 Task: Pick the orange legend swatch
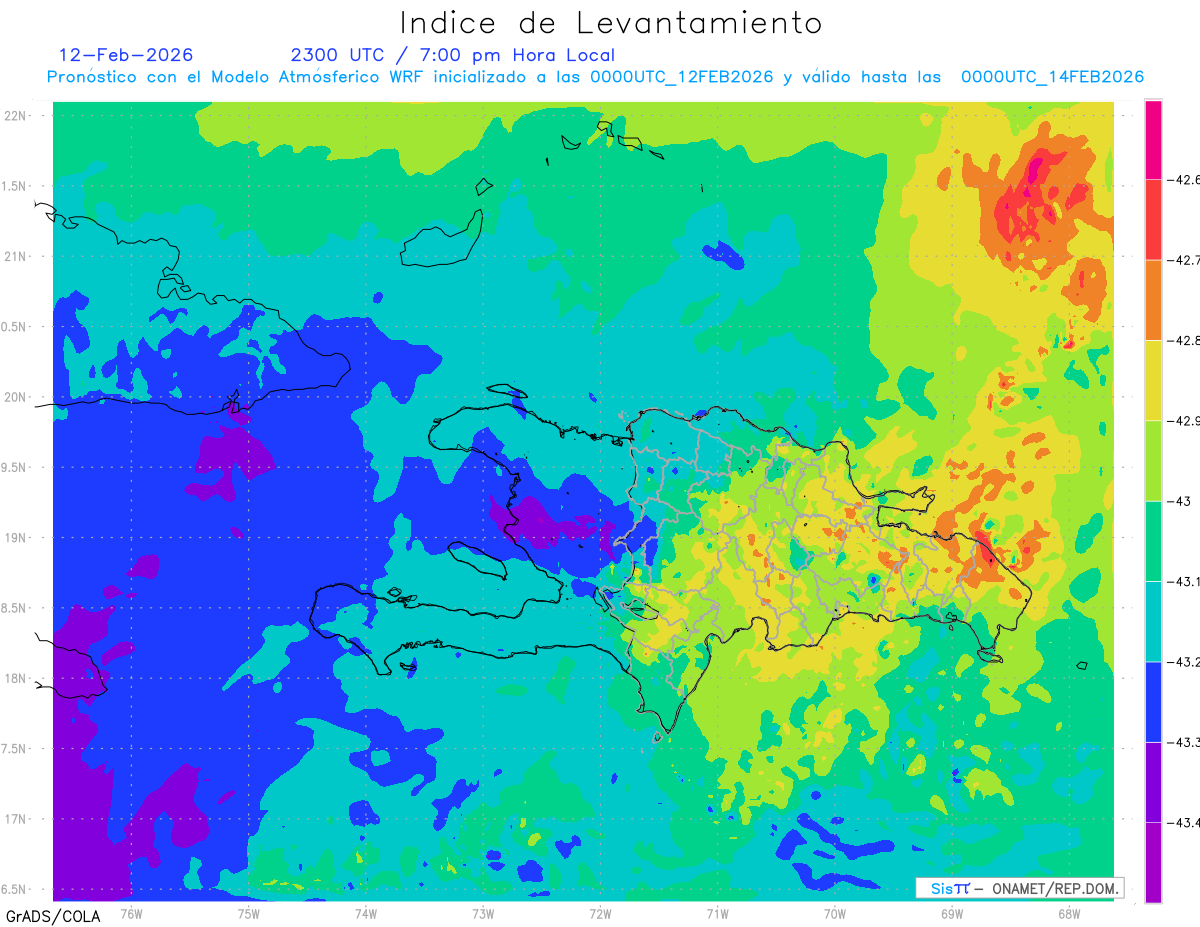pyautogui.click(x=1153, y=300)
